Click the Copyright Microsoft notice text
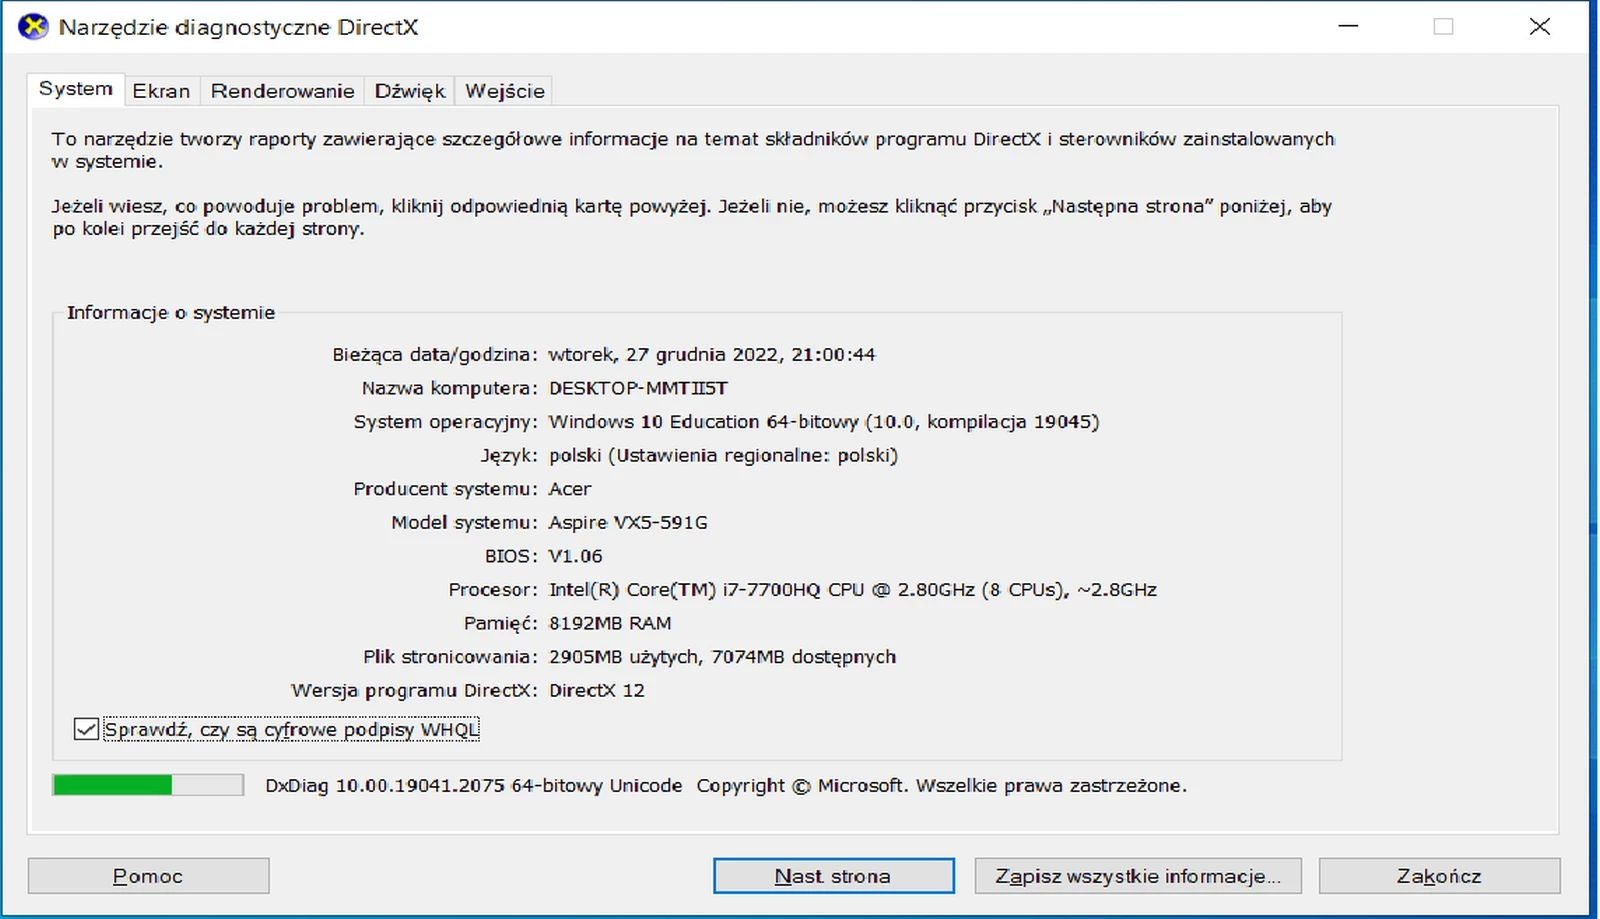The height and width of the screenshot is (919, 1600). tap(942, 786)
